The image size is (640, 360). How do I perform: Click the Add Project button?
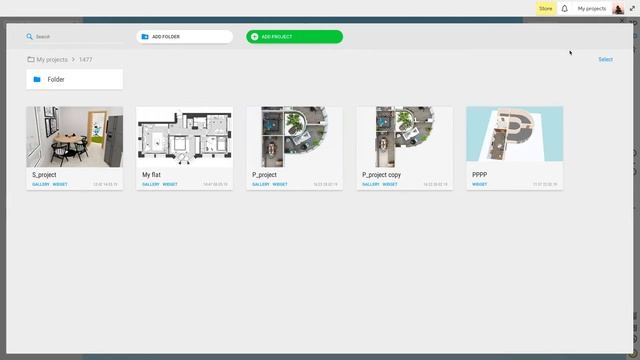pos(294,37)
